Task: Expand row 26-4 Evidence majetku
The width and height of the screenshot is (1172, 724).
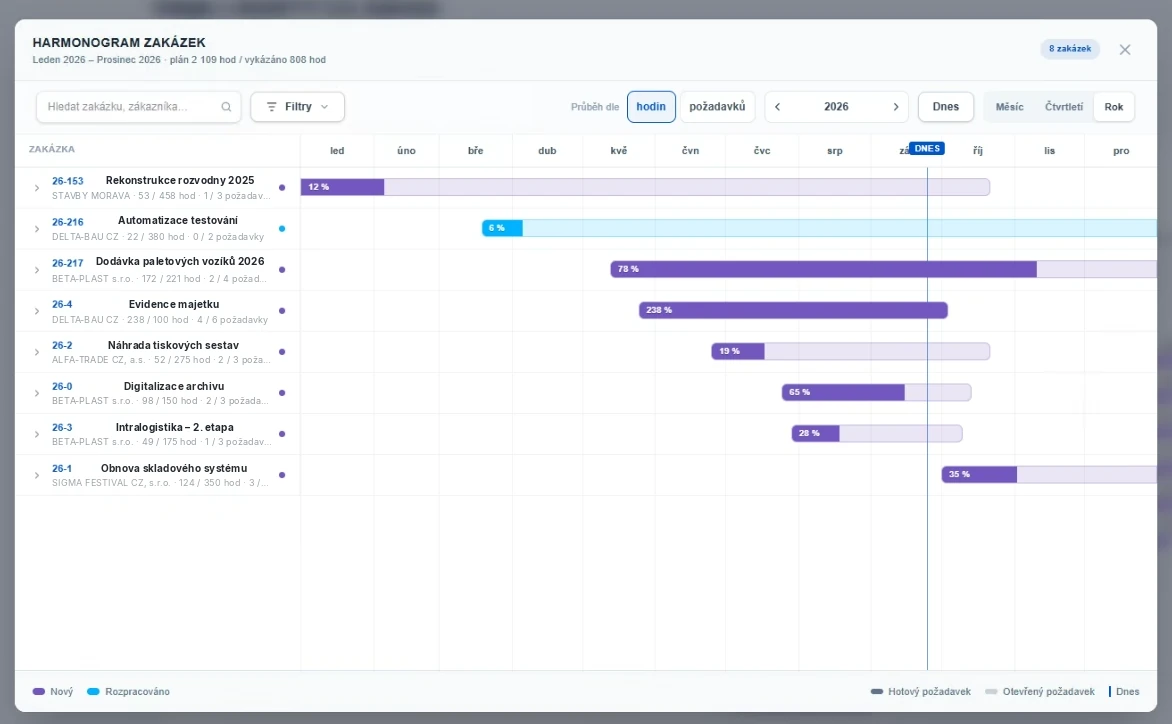Action: click(x=37, y=312)
